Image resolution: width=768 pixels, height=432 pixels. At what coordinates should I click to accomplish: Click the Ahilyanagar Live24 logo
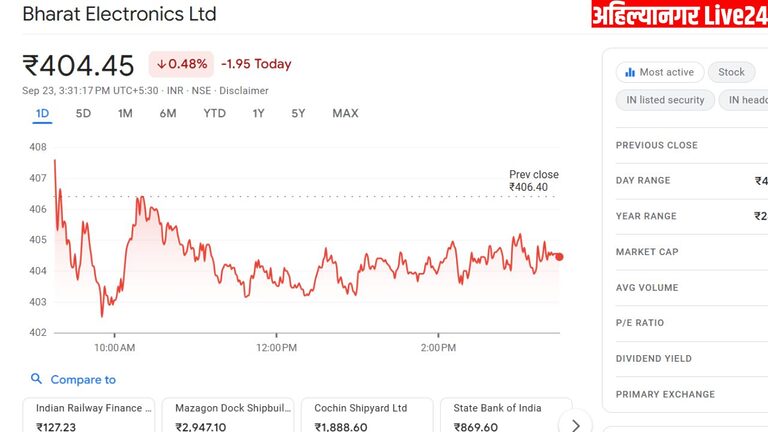coord(679,15)
